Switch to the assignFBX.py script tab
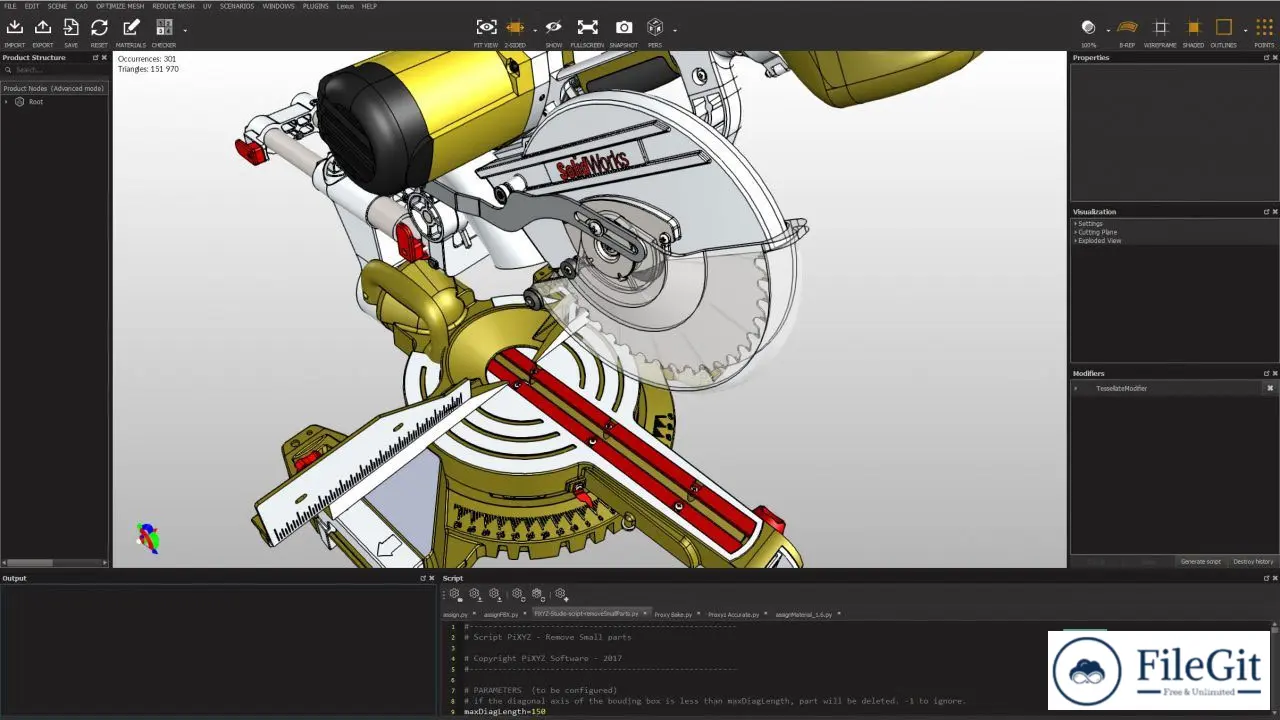1280x720 pixels. click(501, 614)
